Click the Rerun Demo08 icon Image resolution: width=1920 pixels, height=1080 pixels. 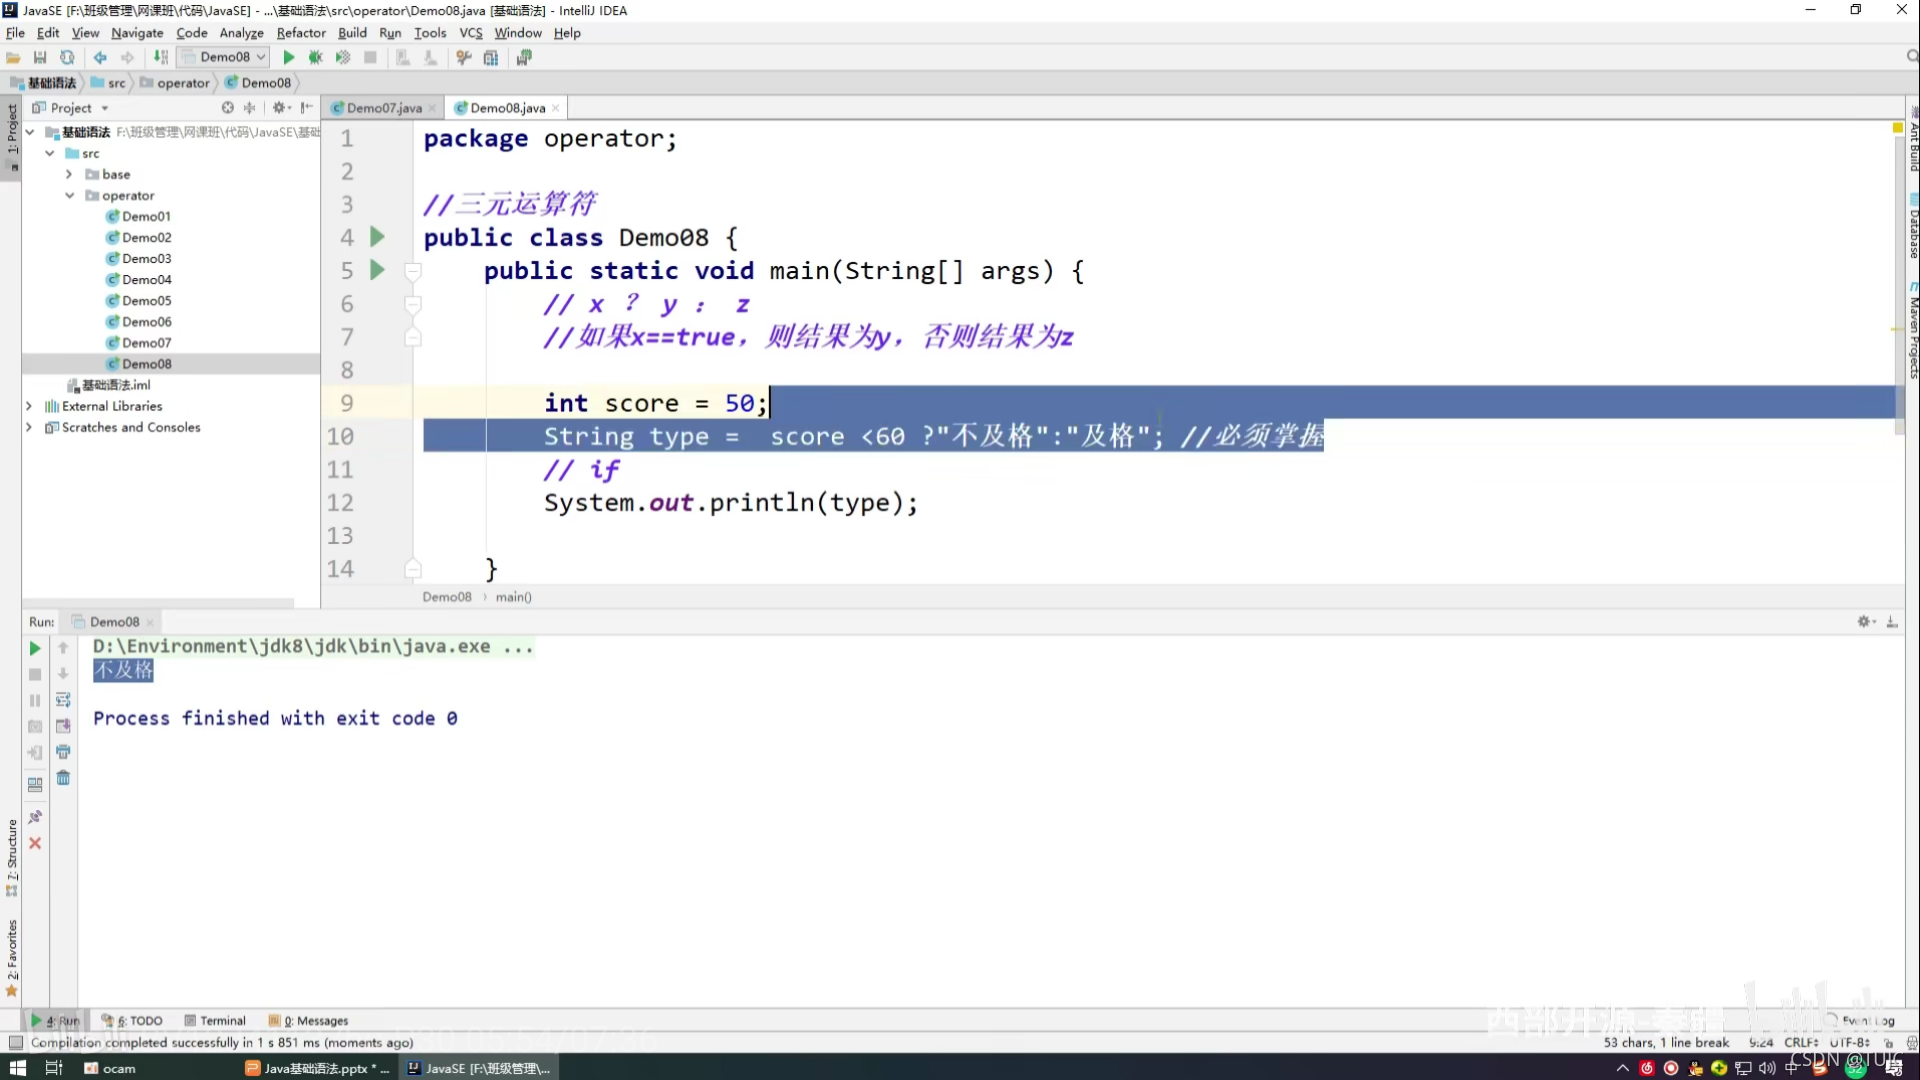pyautogui.click(x=34, y=647)
